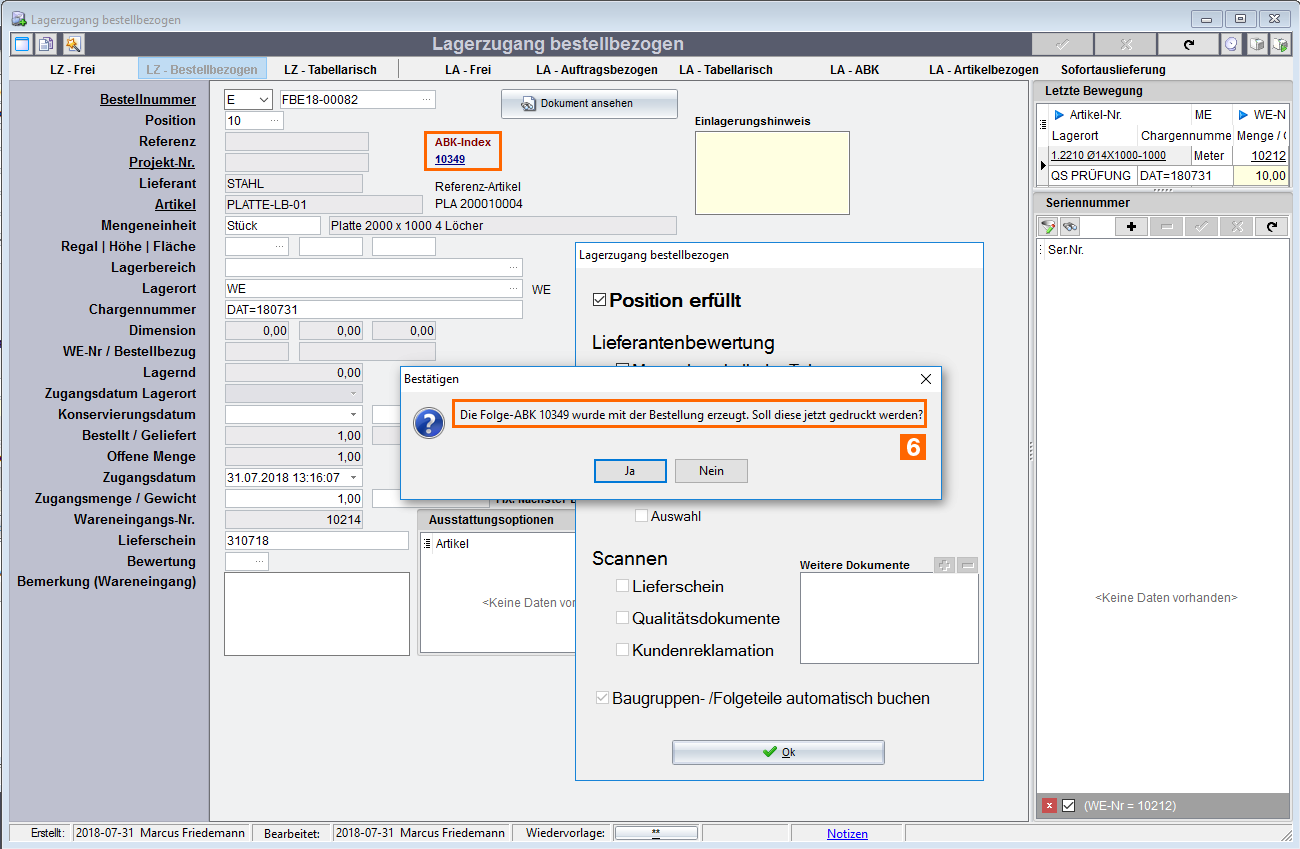Open the order type dropdown showing E
Image resolution: width=1300 pixels, height=849 pixels.
(263, 100)
